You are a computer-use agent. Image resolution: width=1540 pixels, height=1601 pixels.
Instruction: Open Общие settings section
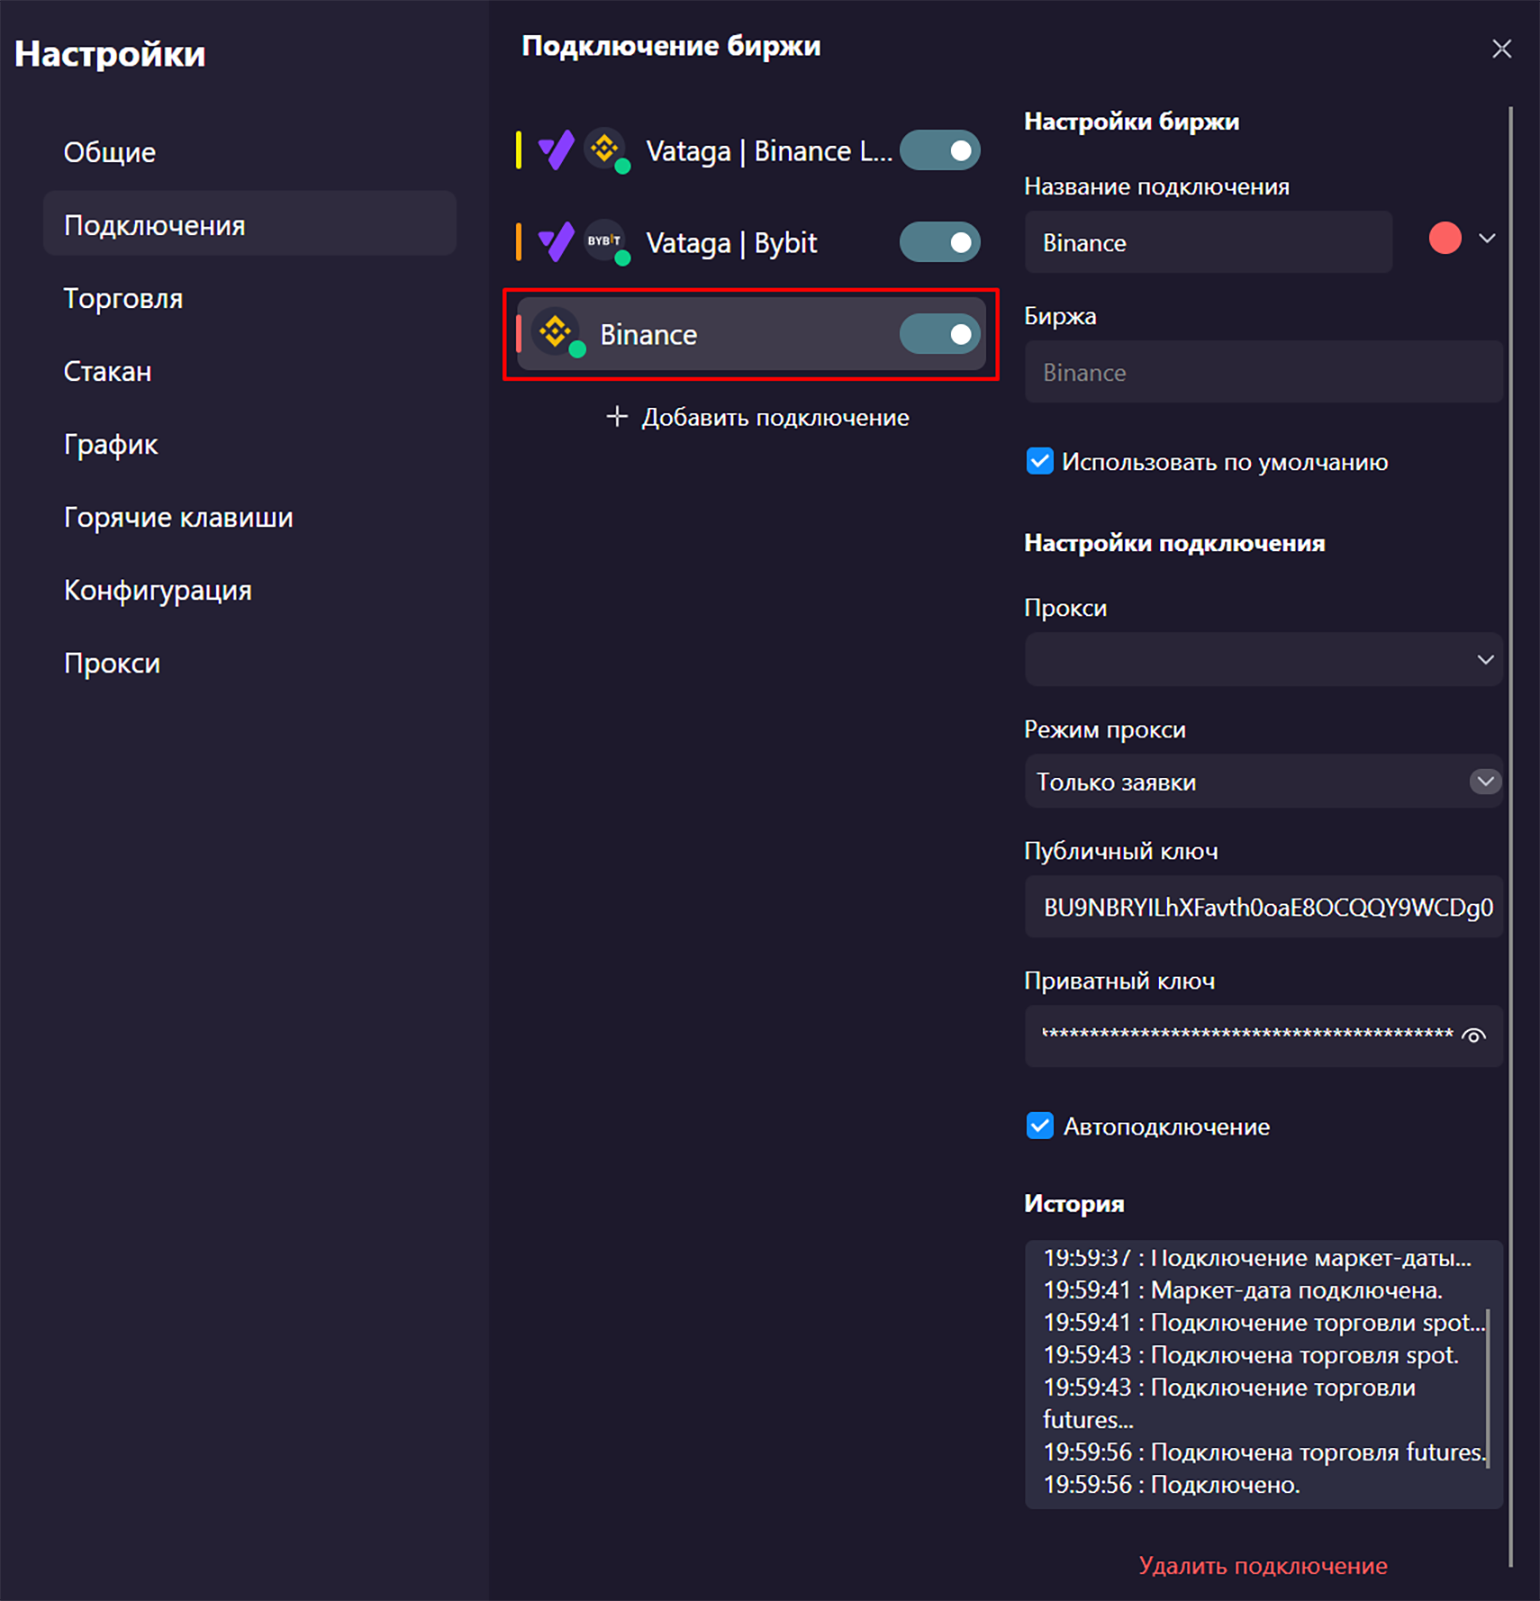click(x=249, y=152)
